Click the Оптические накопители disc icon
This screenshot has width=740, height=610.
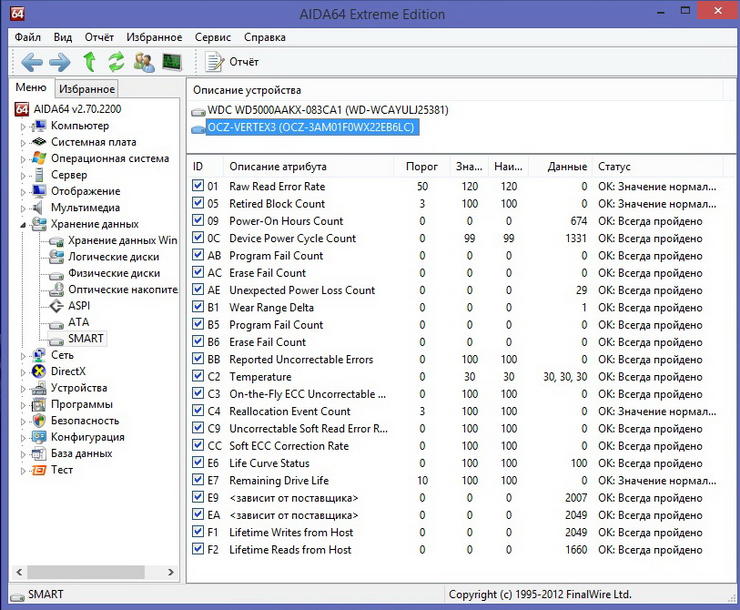(56, 289)
